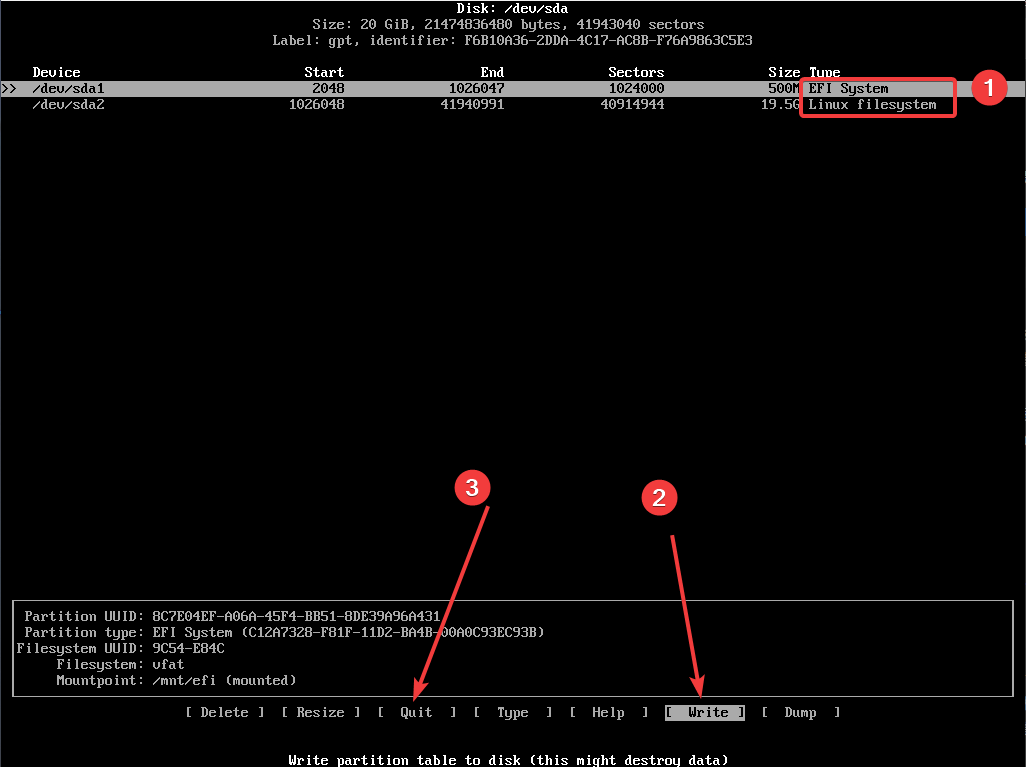Click the Linux filesystem type cell

(x=872, y=105)
